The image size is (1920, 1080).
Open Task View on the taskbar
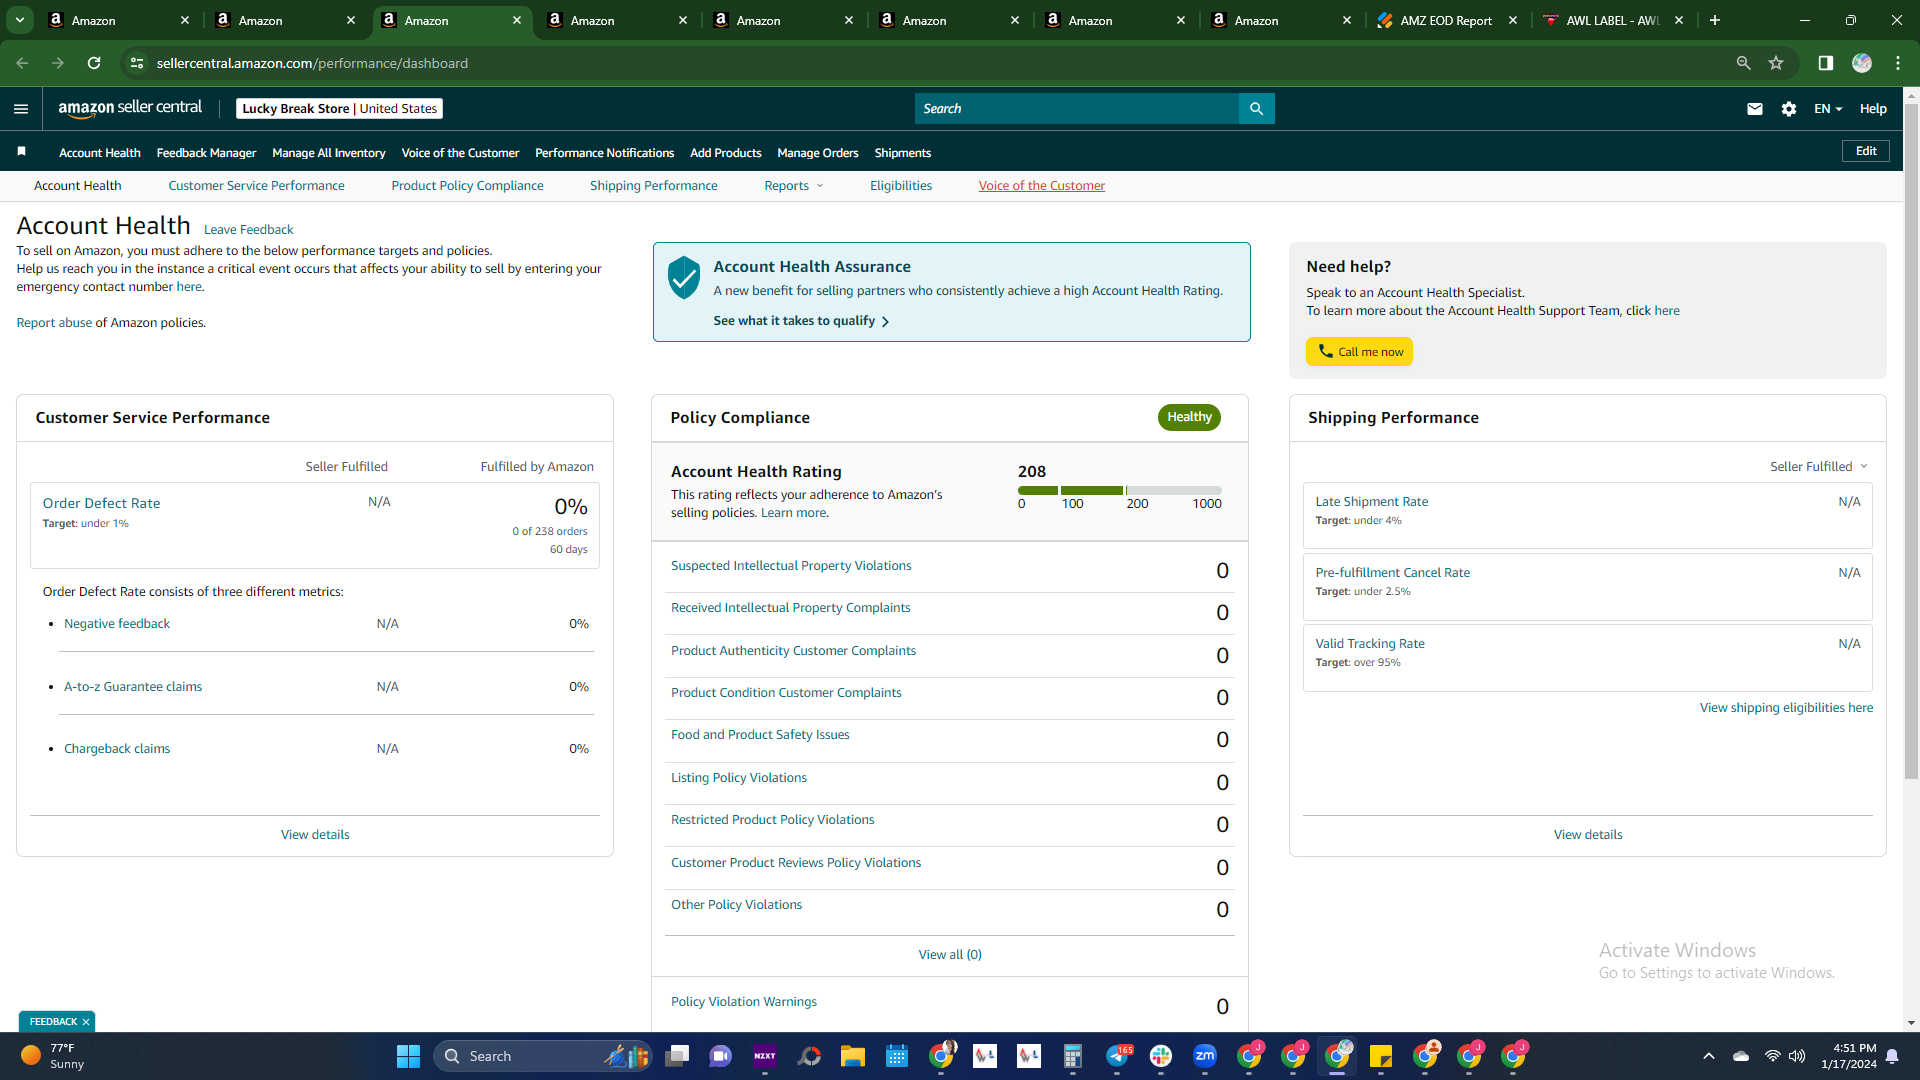pyautogui.click(x=677, y=1056)
